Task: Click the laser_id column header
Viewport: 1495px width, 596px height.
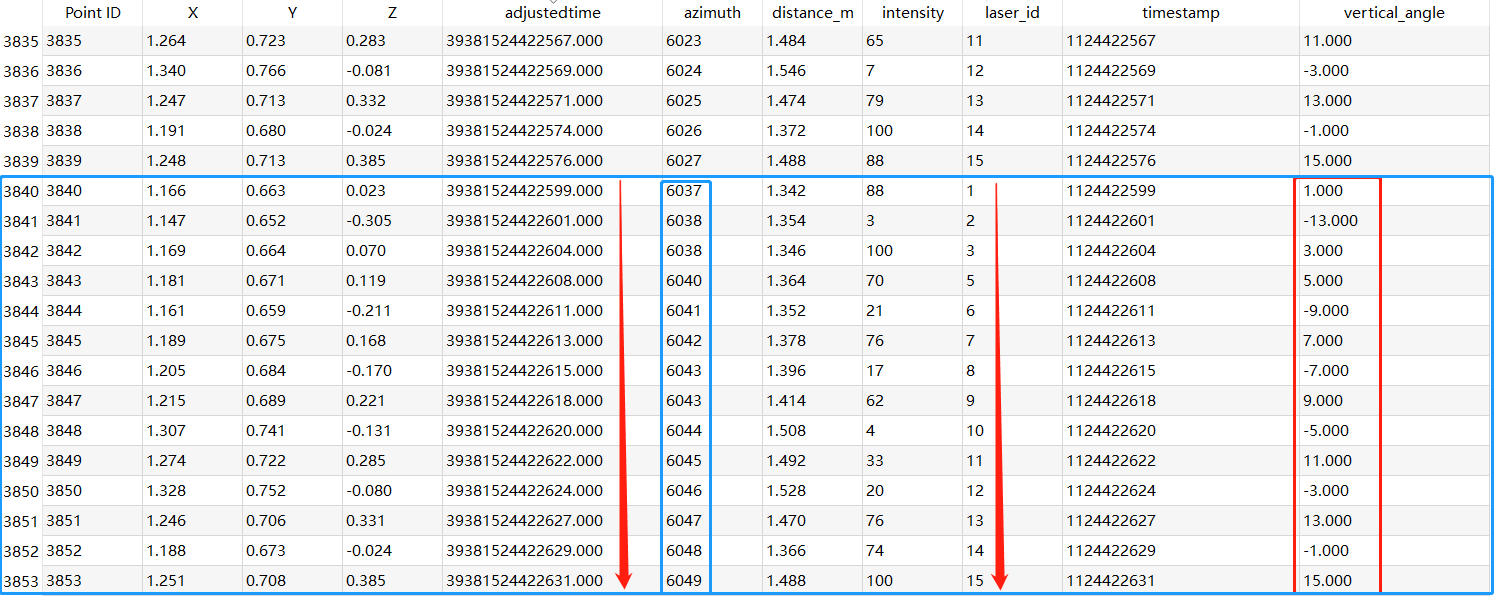Action: pos(1011,13)
